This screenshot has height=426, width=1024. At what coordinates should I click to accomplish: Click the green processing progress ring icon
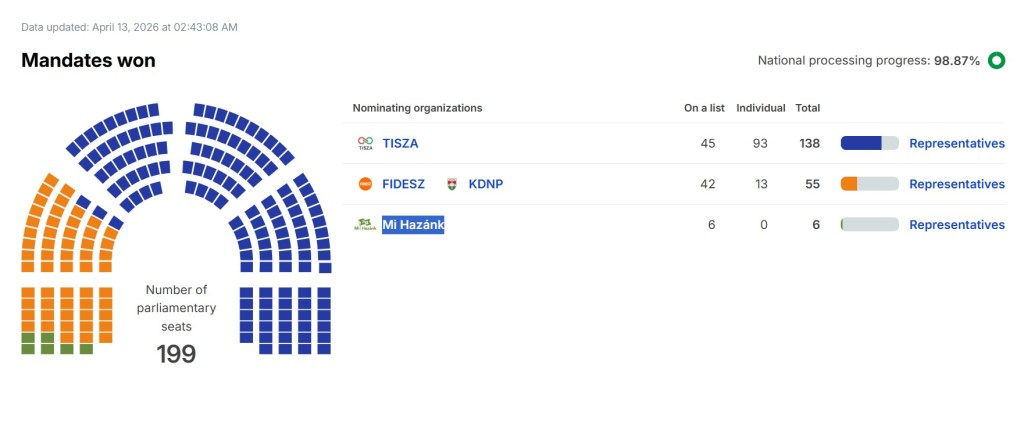click(x=996, y=61)
